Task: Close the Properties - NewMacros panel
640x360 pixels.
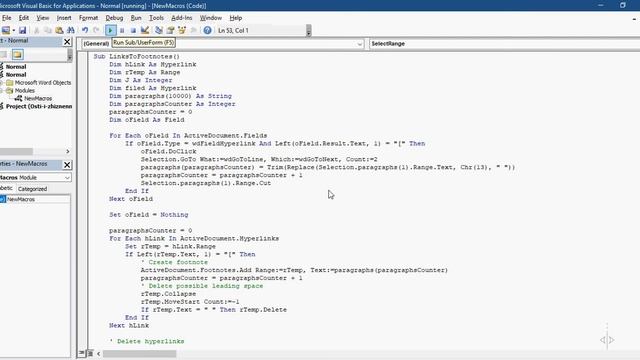Action: (x=67, y=164)
